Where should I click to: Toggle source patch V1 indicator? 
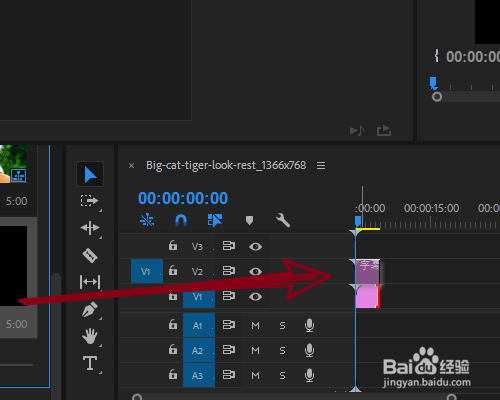point(147,271)
